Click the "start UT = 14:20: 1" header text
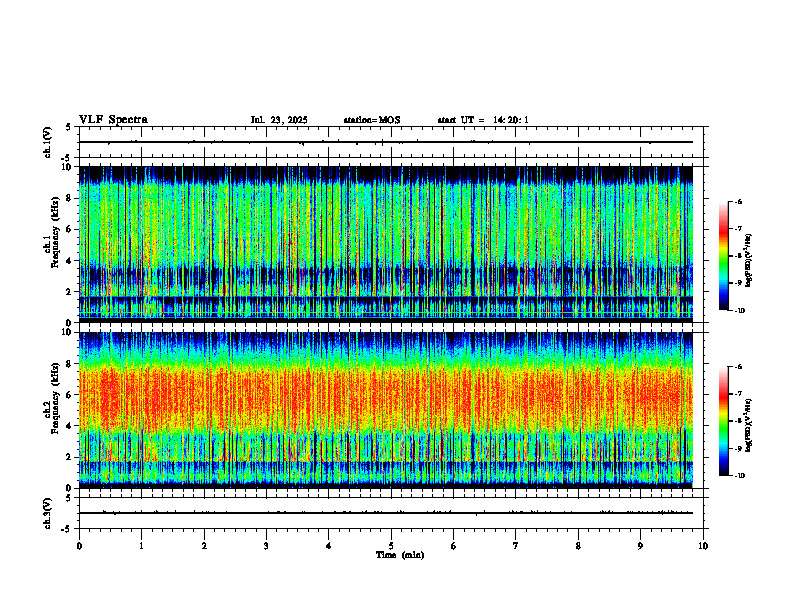 [x=483, y=120]
